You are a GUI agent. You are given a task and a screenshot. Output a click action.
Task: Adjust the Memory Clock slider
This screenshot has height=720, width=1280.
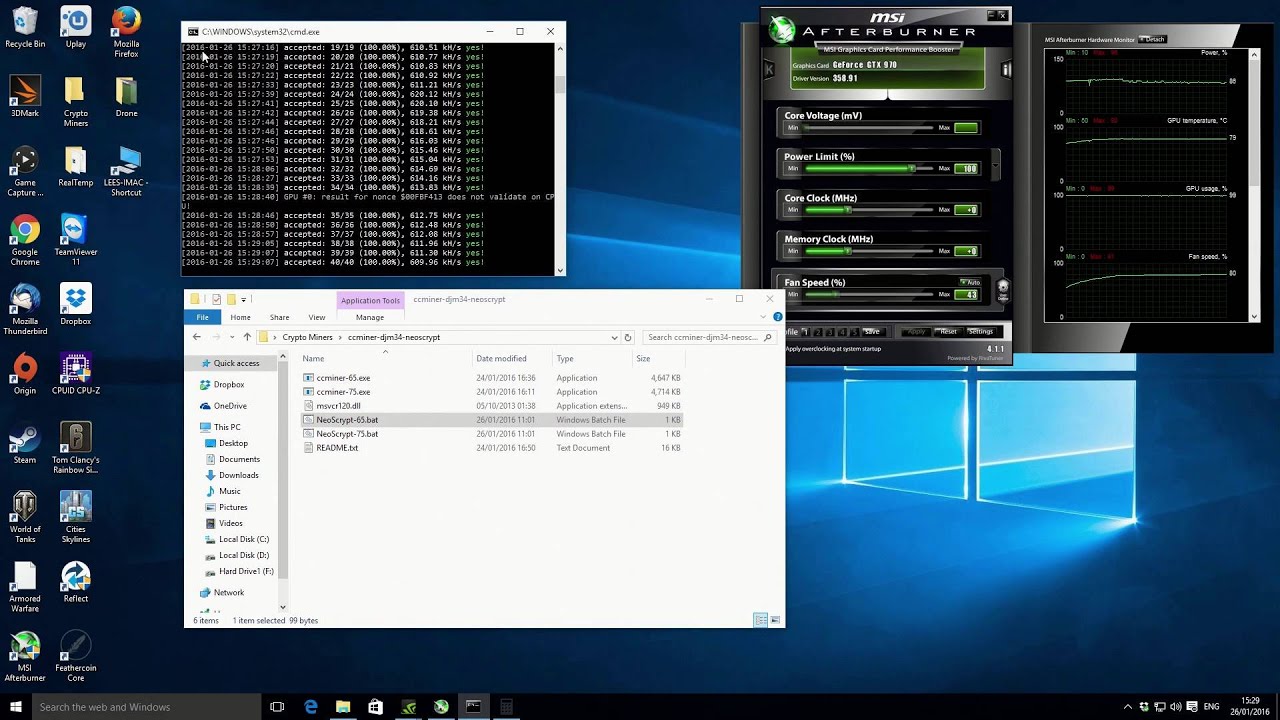tap(869, 251)
